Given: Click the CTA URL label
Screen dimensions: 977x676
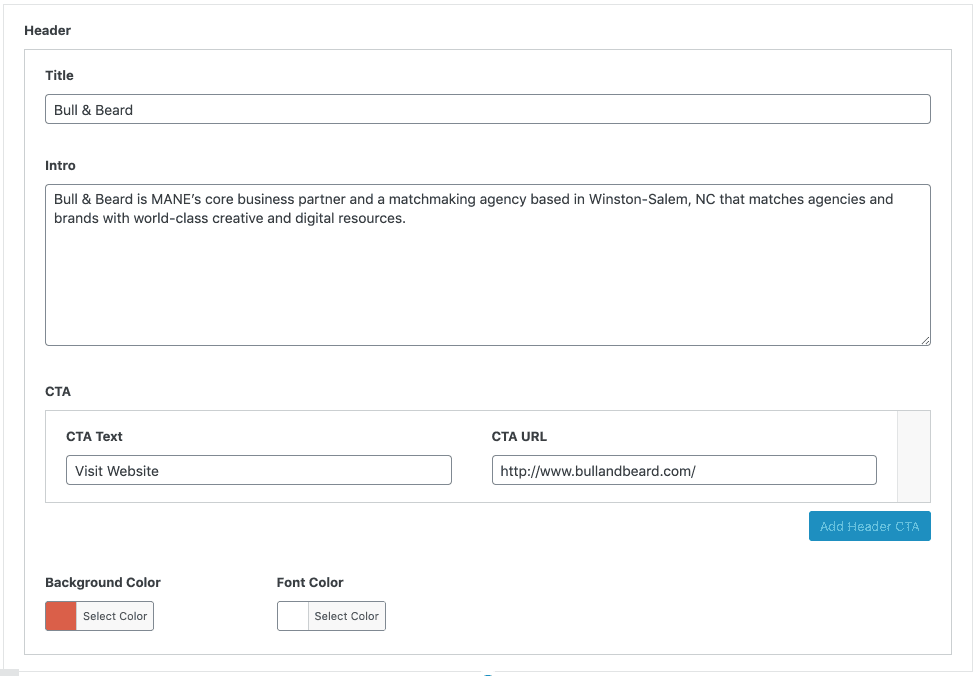Looking at the screenshot, I should coord(519,437).
